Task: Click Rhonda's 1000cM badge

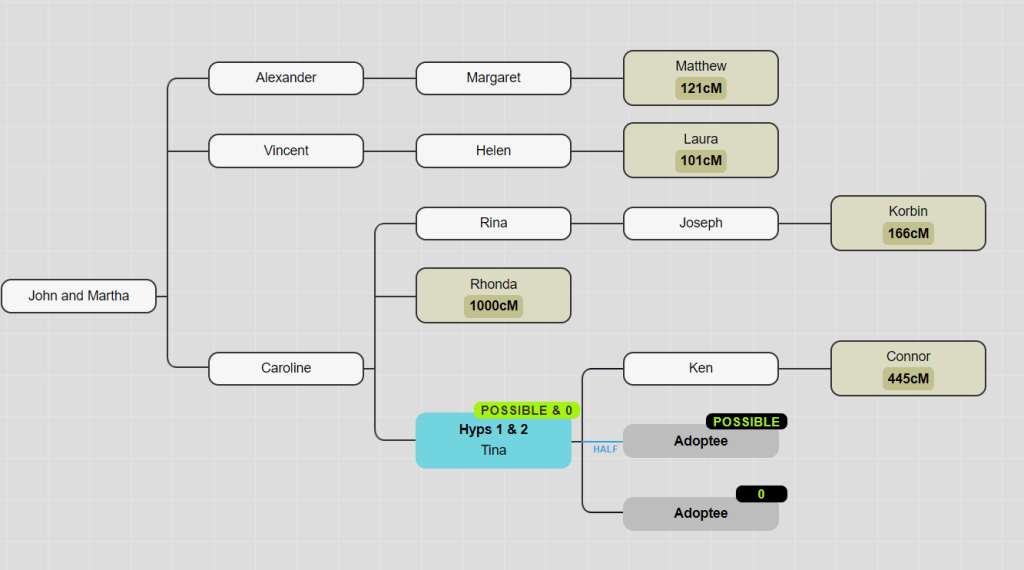Action: (x=493, y=306)
